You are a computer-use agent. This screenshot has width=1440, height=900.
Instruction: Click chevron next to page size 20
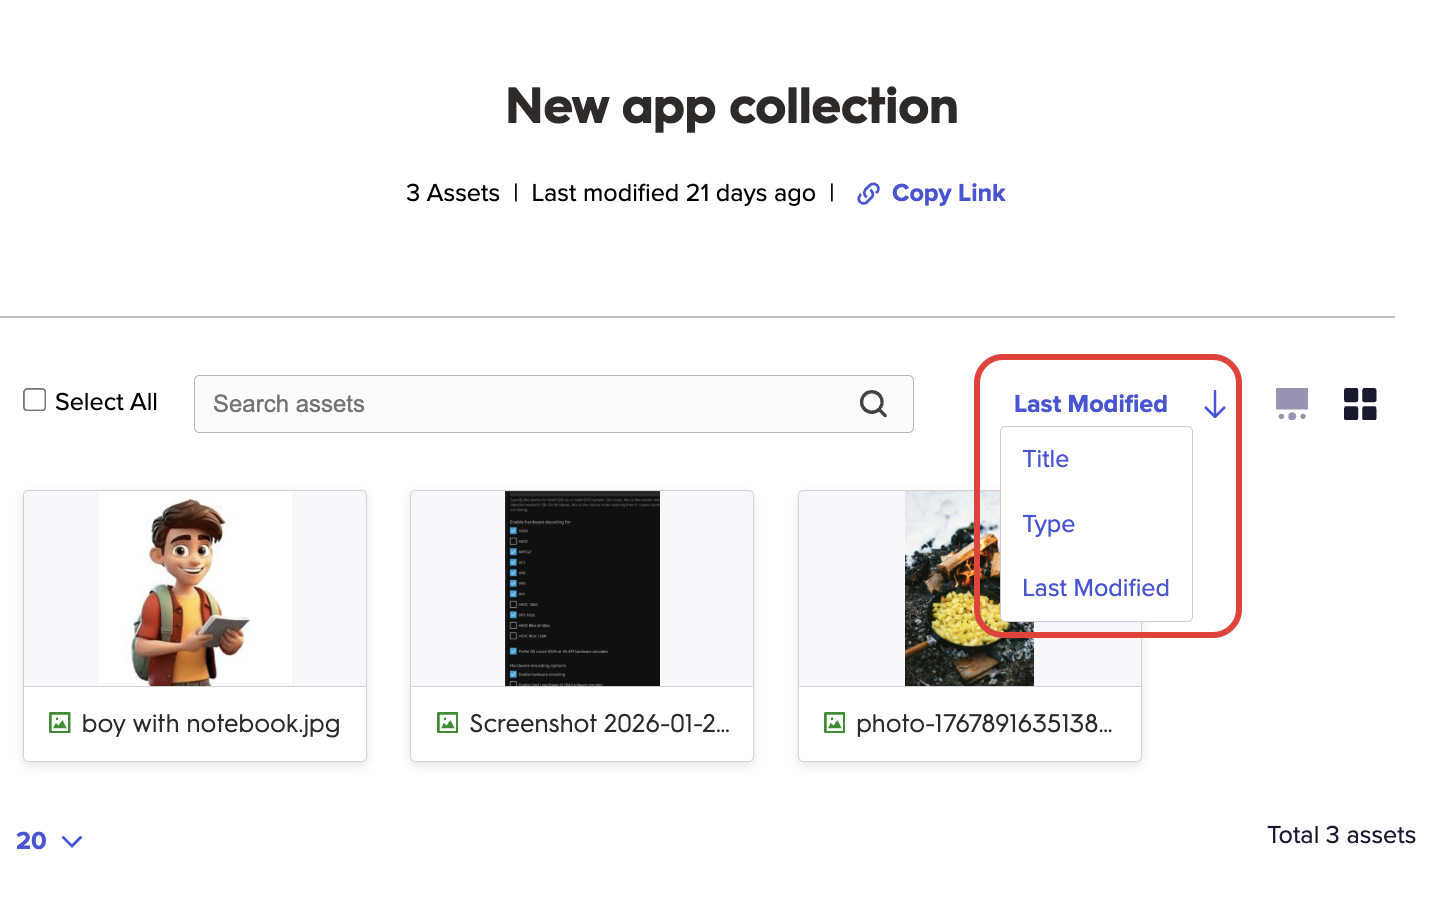pyautogui.click(x=72, y=842)
